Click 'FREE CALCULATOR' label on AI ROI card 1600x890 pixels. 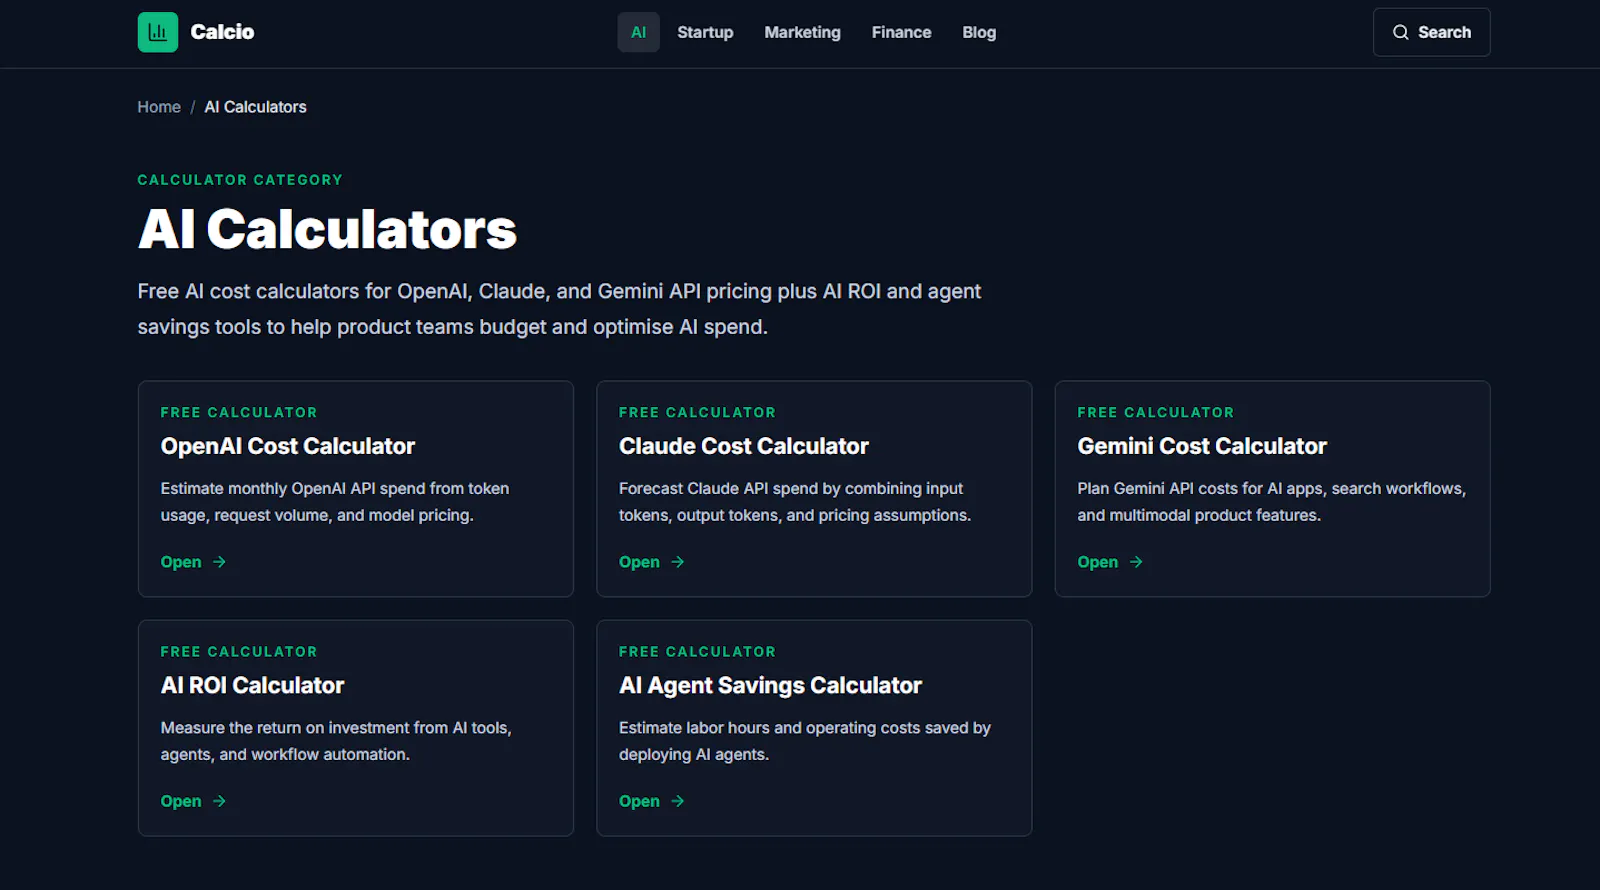(239, 651)
